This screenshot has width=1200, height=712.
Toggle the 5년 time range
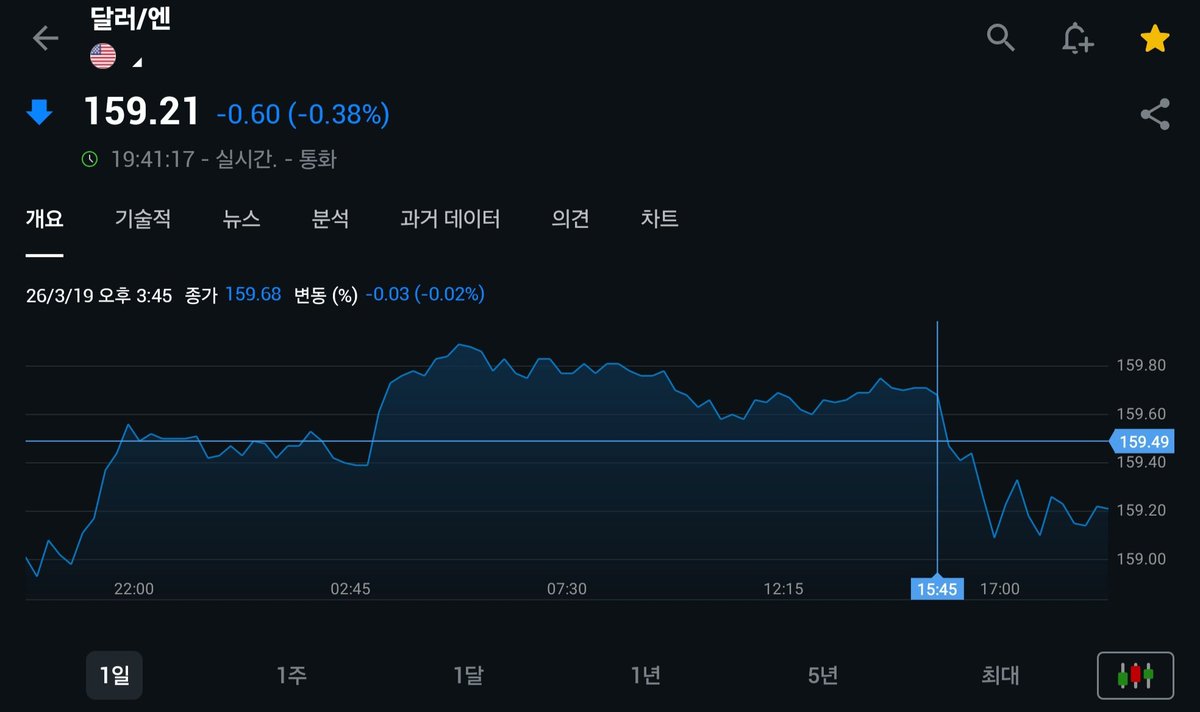click(821, 675)
